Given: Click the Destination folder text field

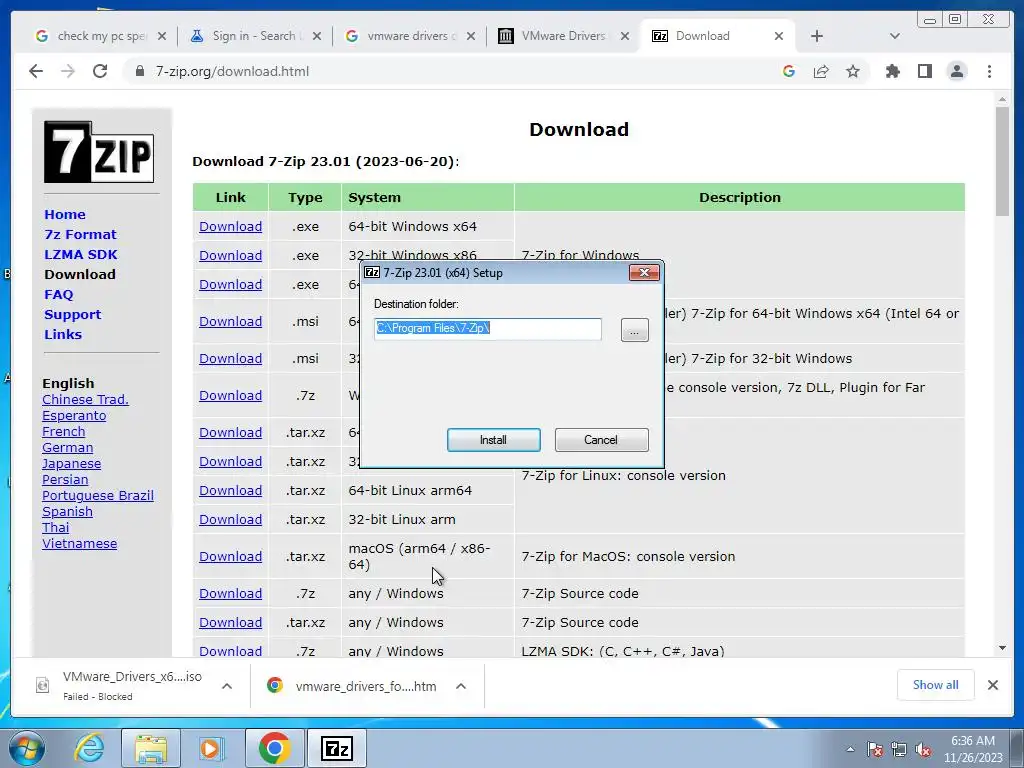Looking at the screenshot, I should [x=487, y=328].
